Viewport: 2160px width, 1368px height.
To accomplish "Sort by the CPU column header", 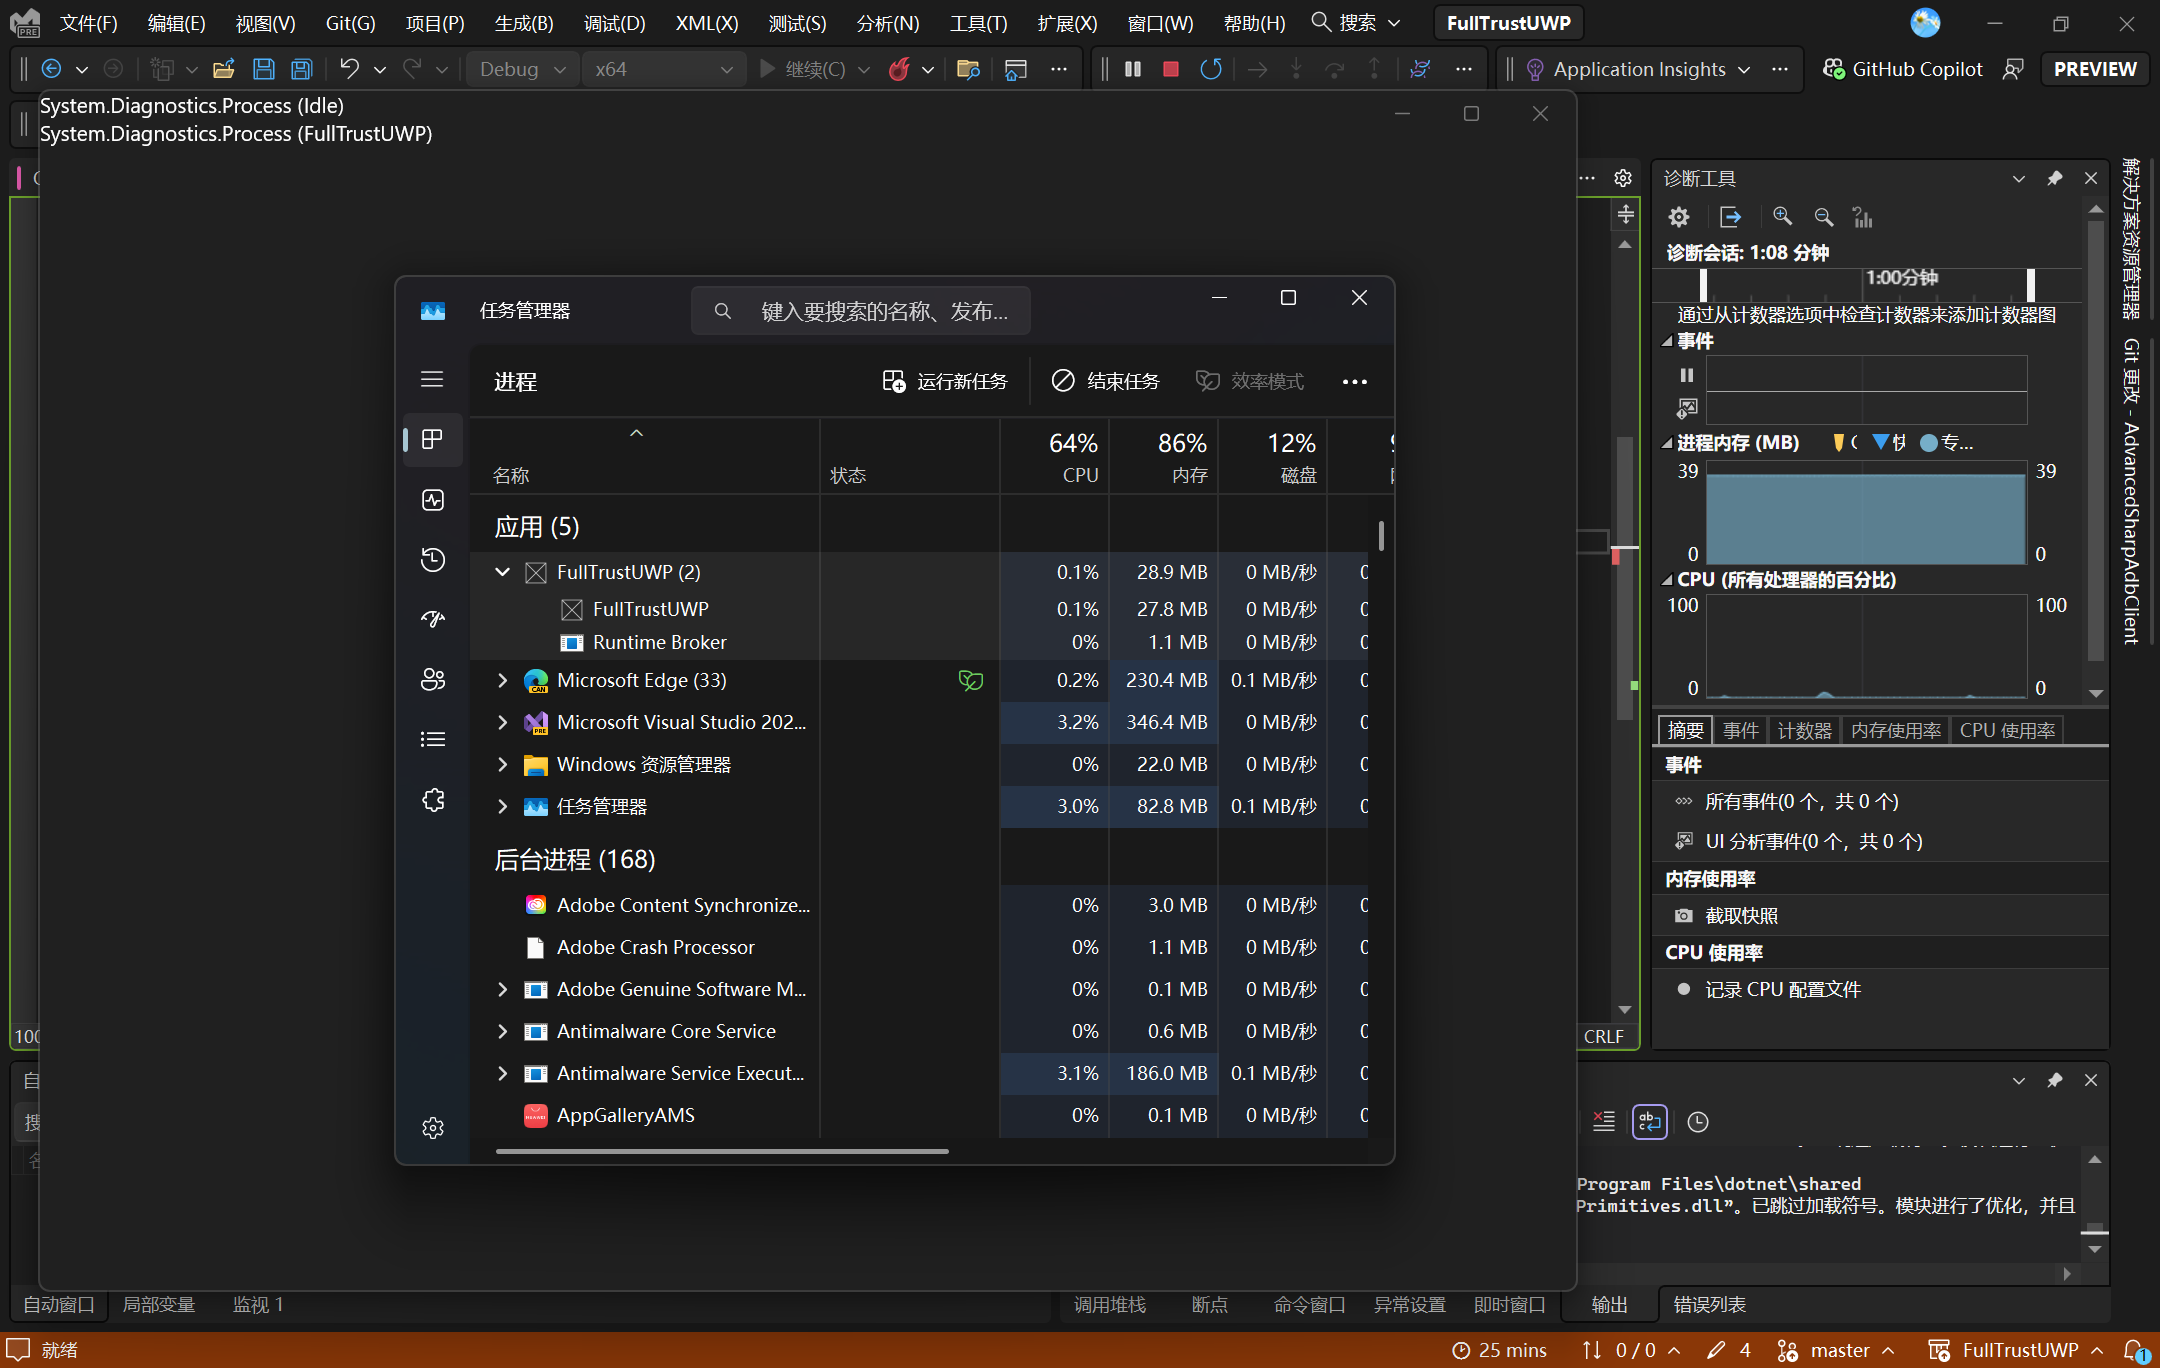I will coord(1055,457).
